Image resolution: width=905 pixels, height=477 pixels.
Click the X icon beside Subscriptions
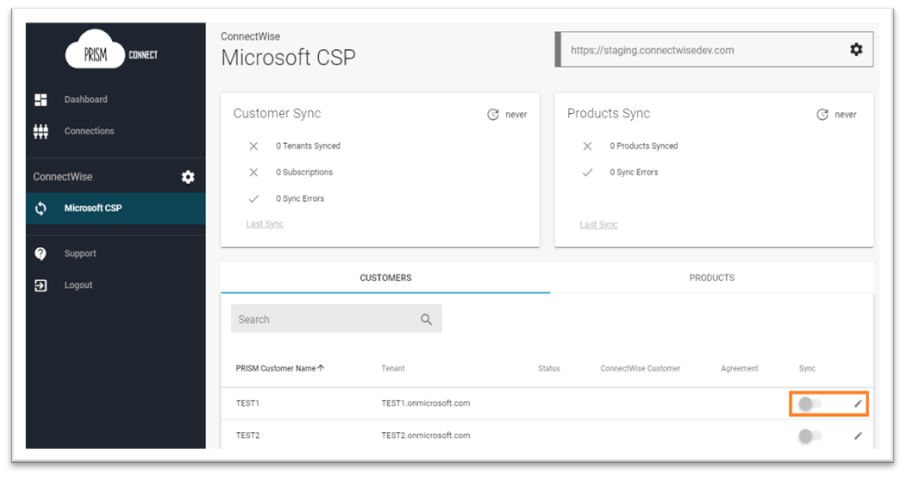point(253,172)
